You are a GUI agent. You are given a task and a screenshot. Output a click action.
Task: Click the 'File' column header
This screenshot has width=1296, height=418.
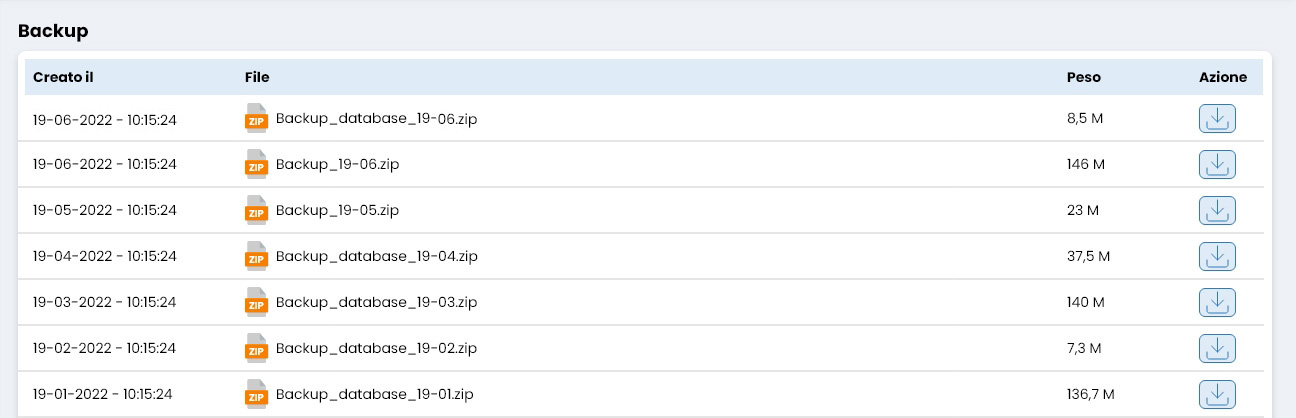[257, 77]
